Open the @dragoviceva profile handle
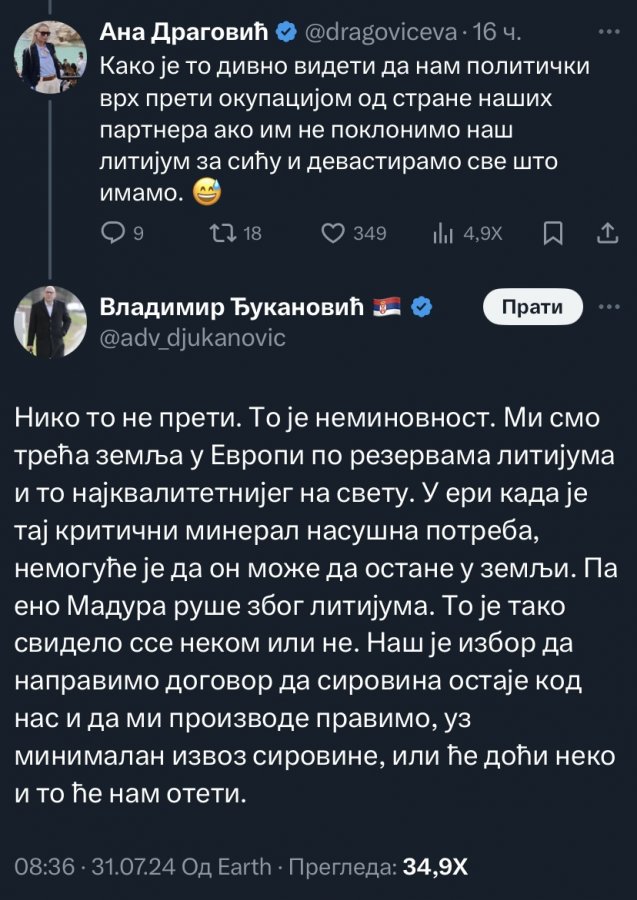This screenshot has height=900, width=637. (379, 33)
